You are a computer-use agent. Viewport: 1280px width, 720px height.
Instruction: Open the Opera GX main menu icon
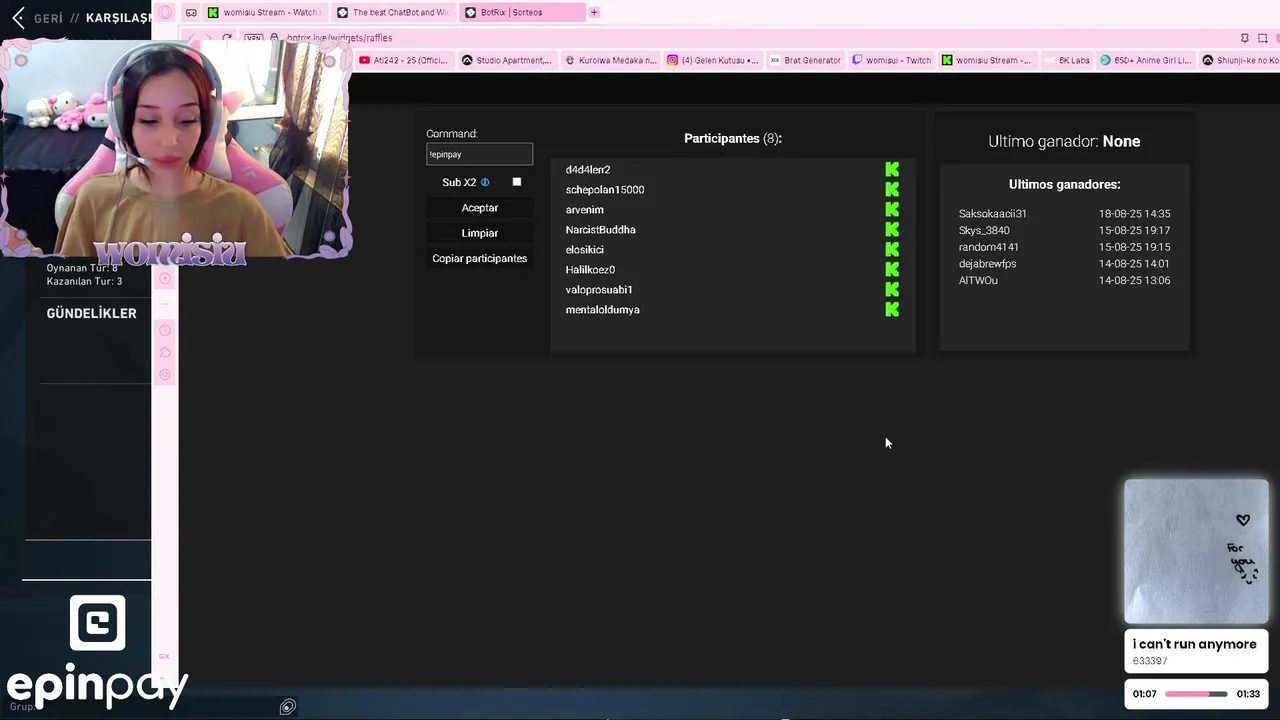click(x=165, y=12)
